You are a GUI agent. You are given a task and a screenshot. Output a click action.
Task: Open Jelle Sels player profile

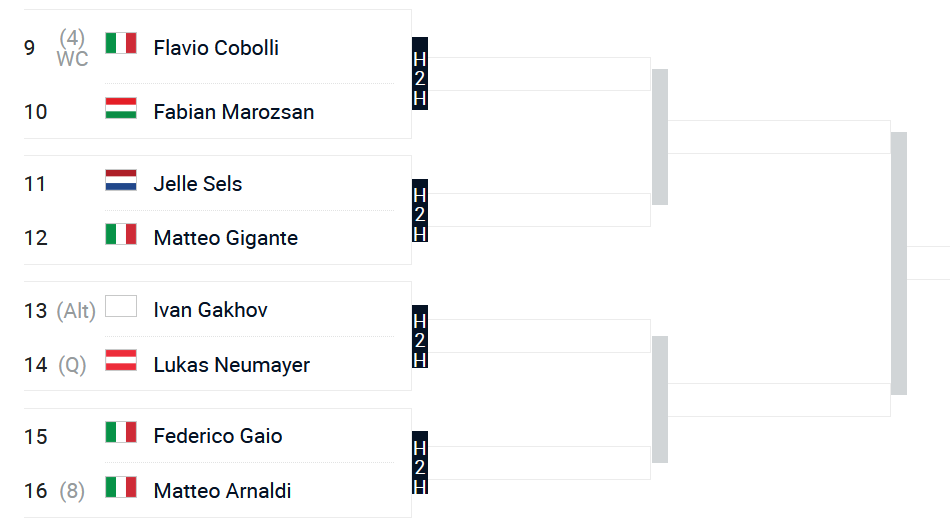(x=198, y=184)
